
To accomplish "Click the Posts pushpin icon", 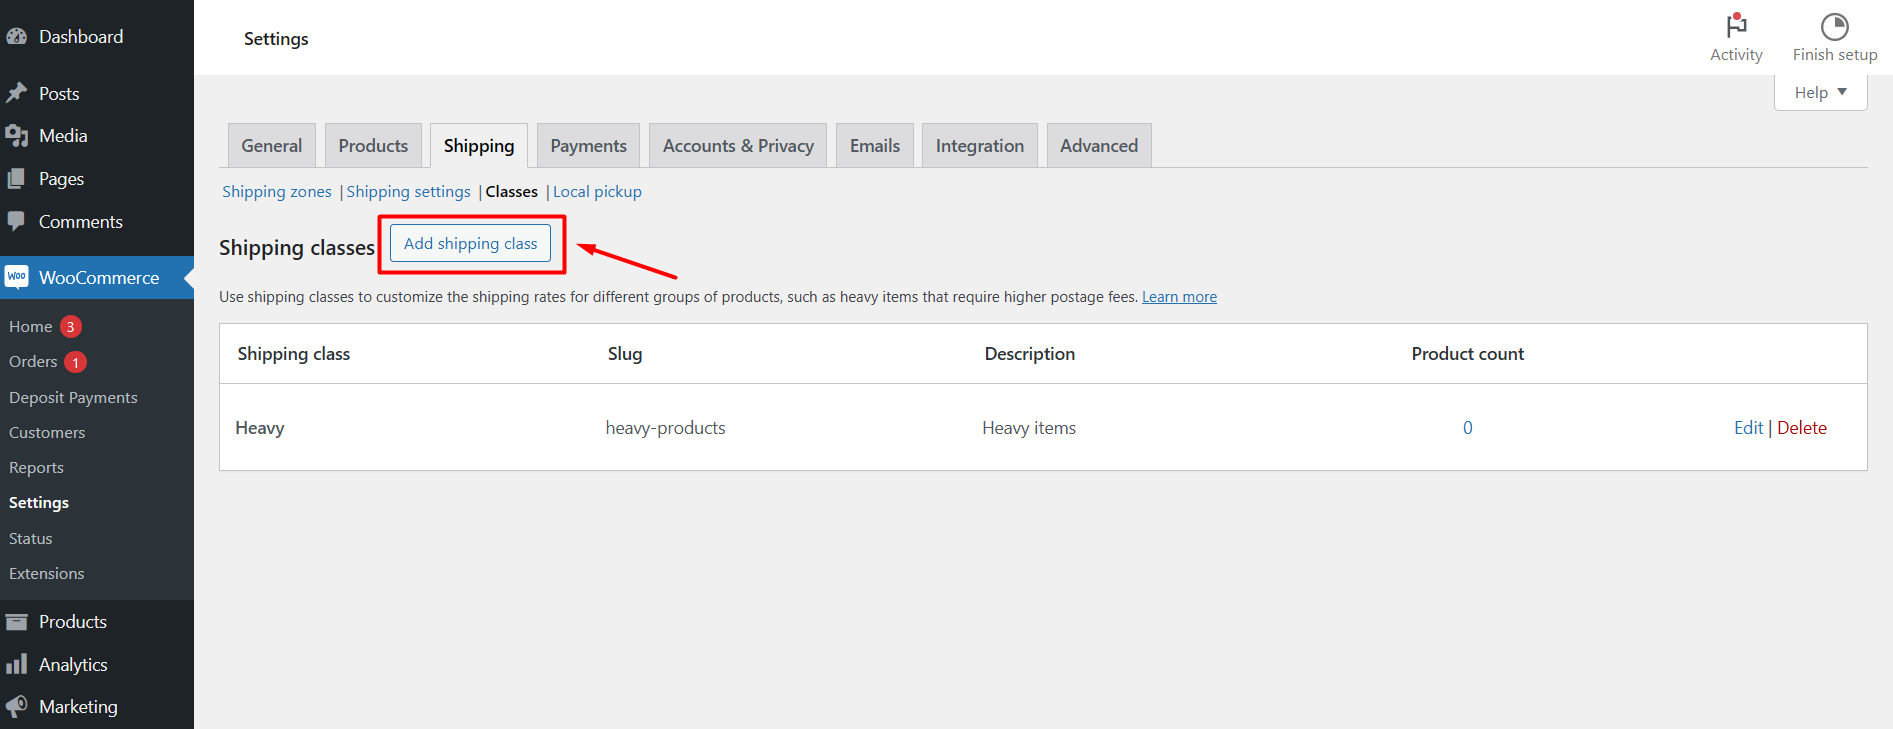I will pos(16,93).
